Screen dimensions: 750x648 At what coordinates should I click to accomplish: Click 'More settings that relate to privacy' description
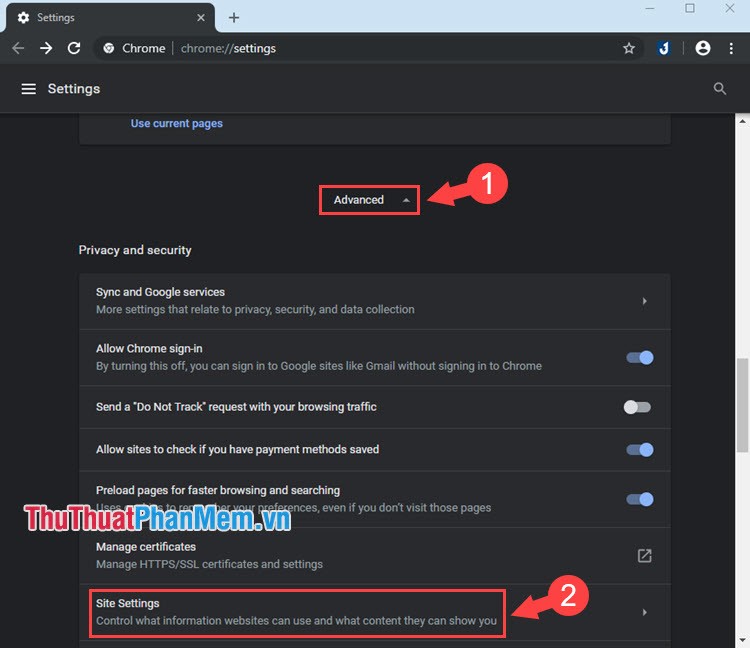point(255,309)
